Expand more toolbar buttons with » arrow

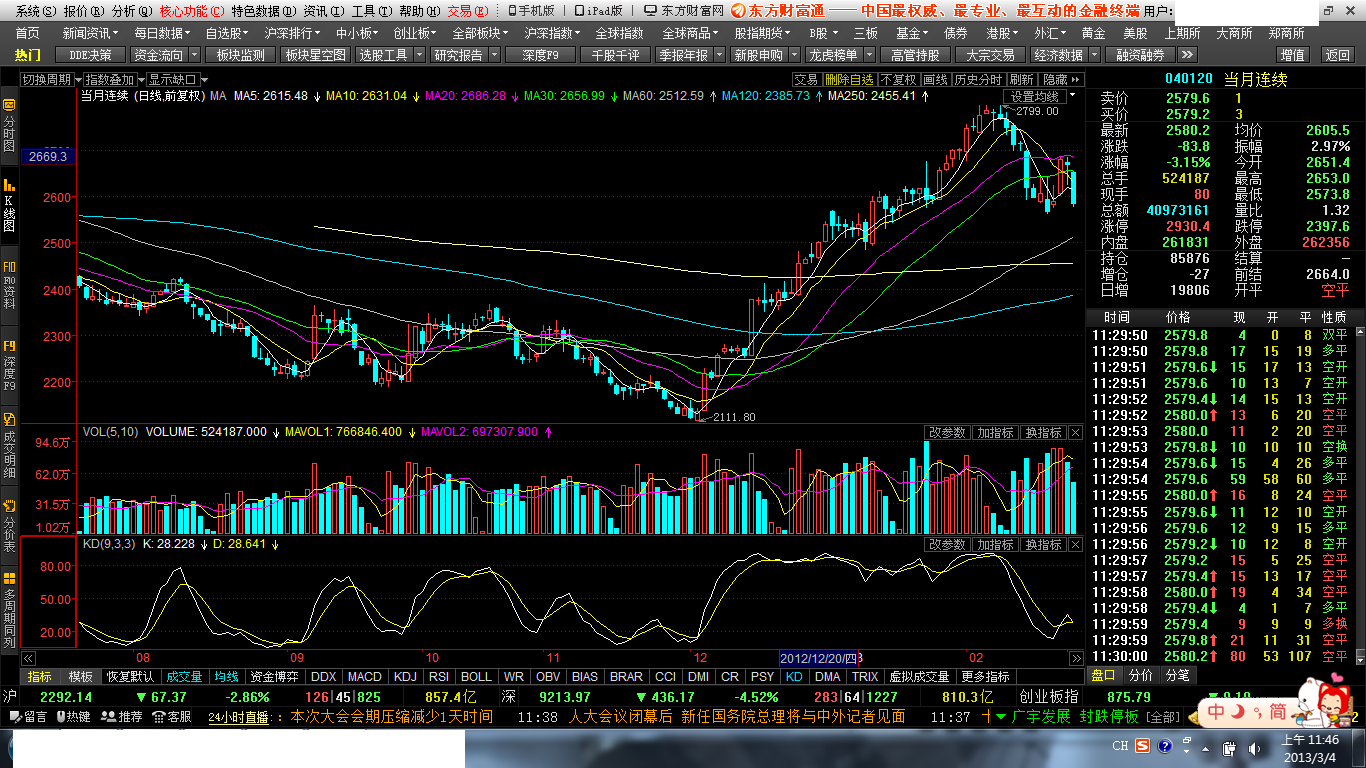pos(1187,55)
